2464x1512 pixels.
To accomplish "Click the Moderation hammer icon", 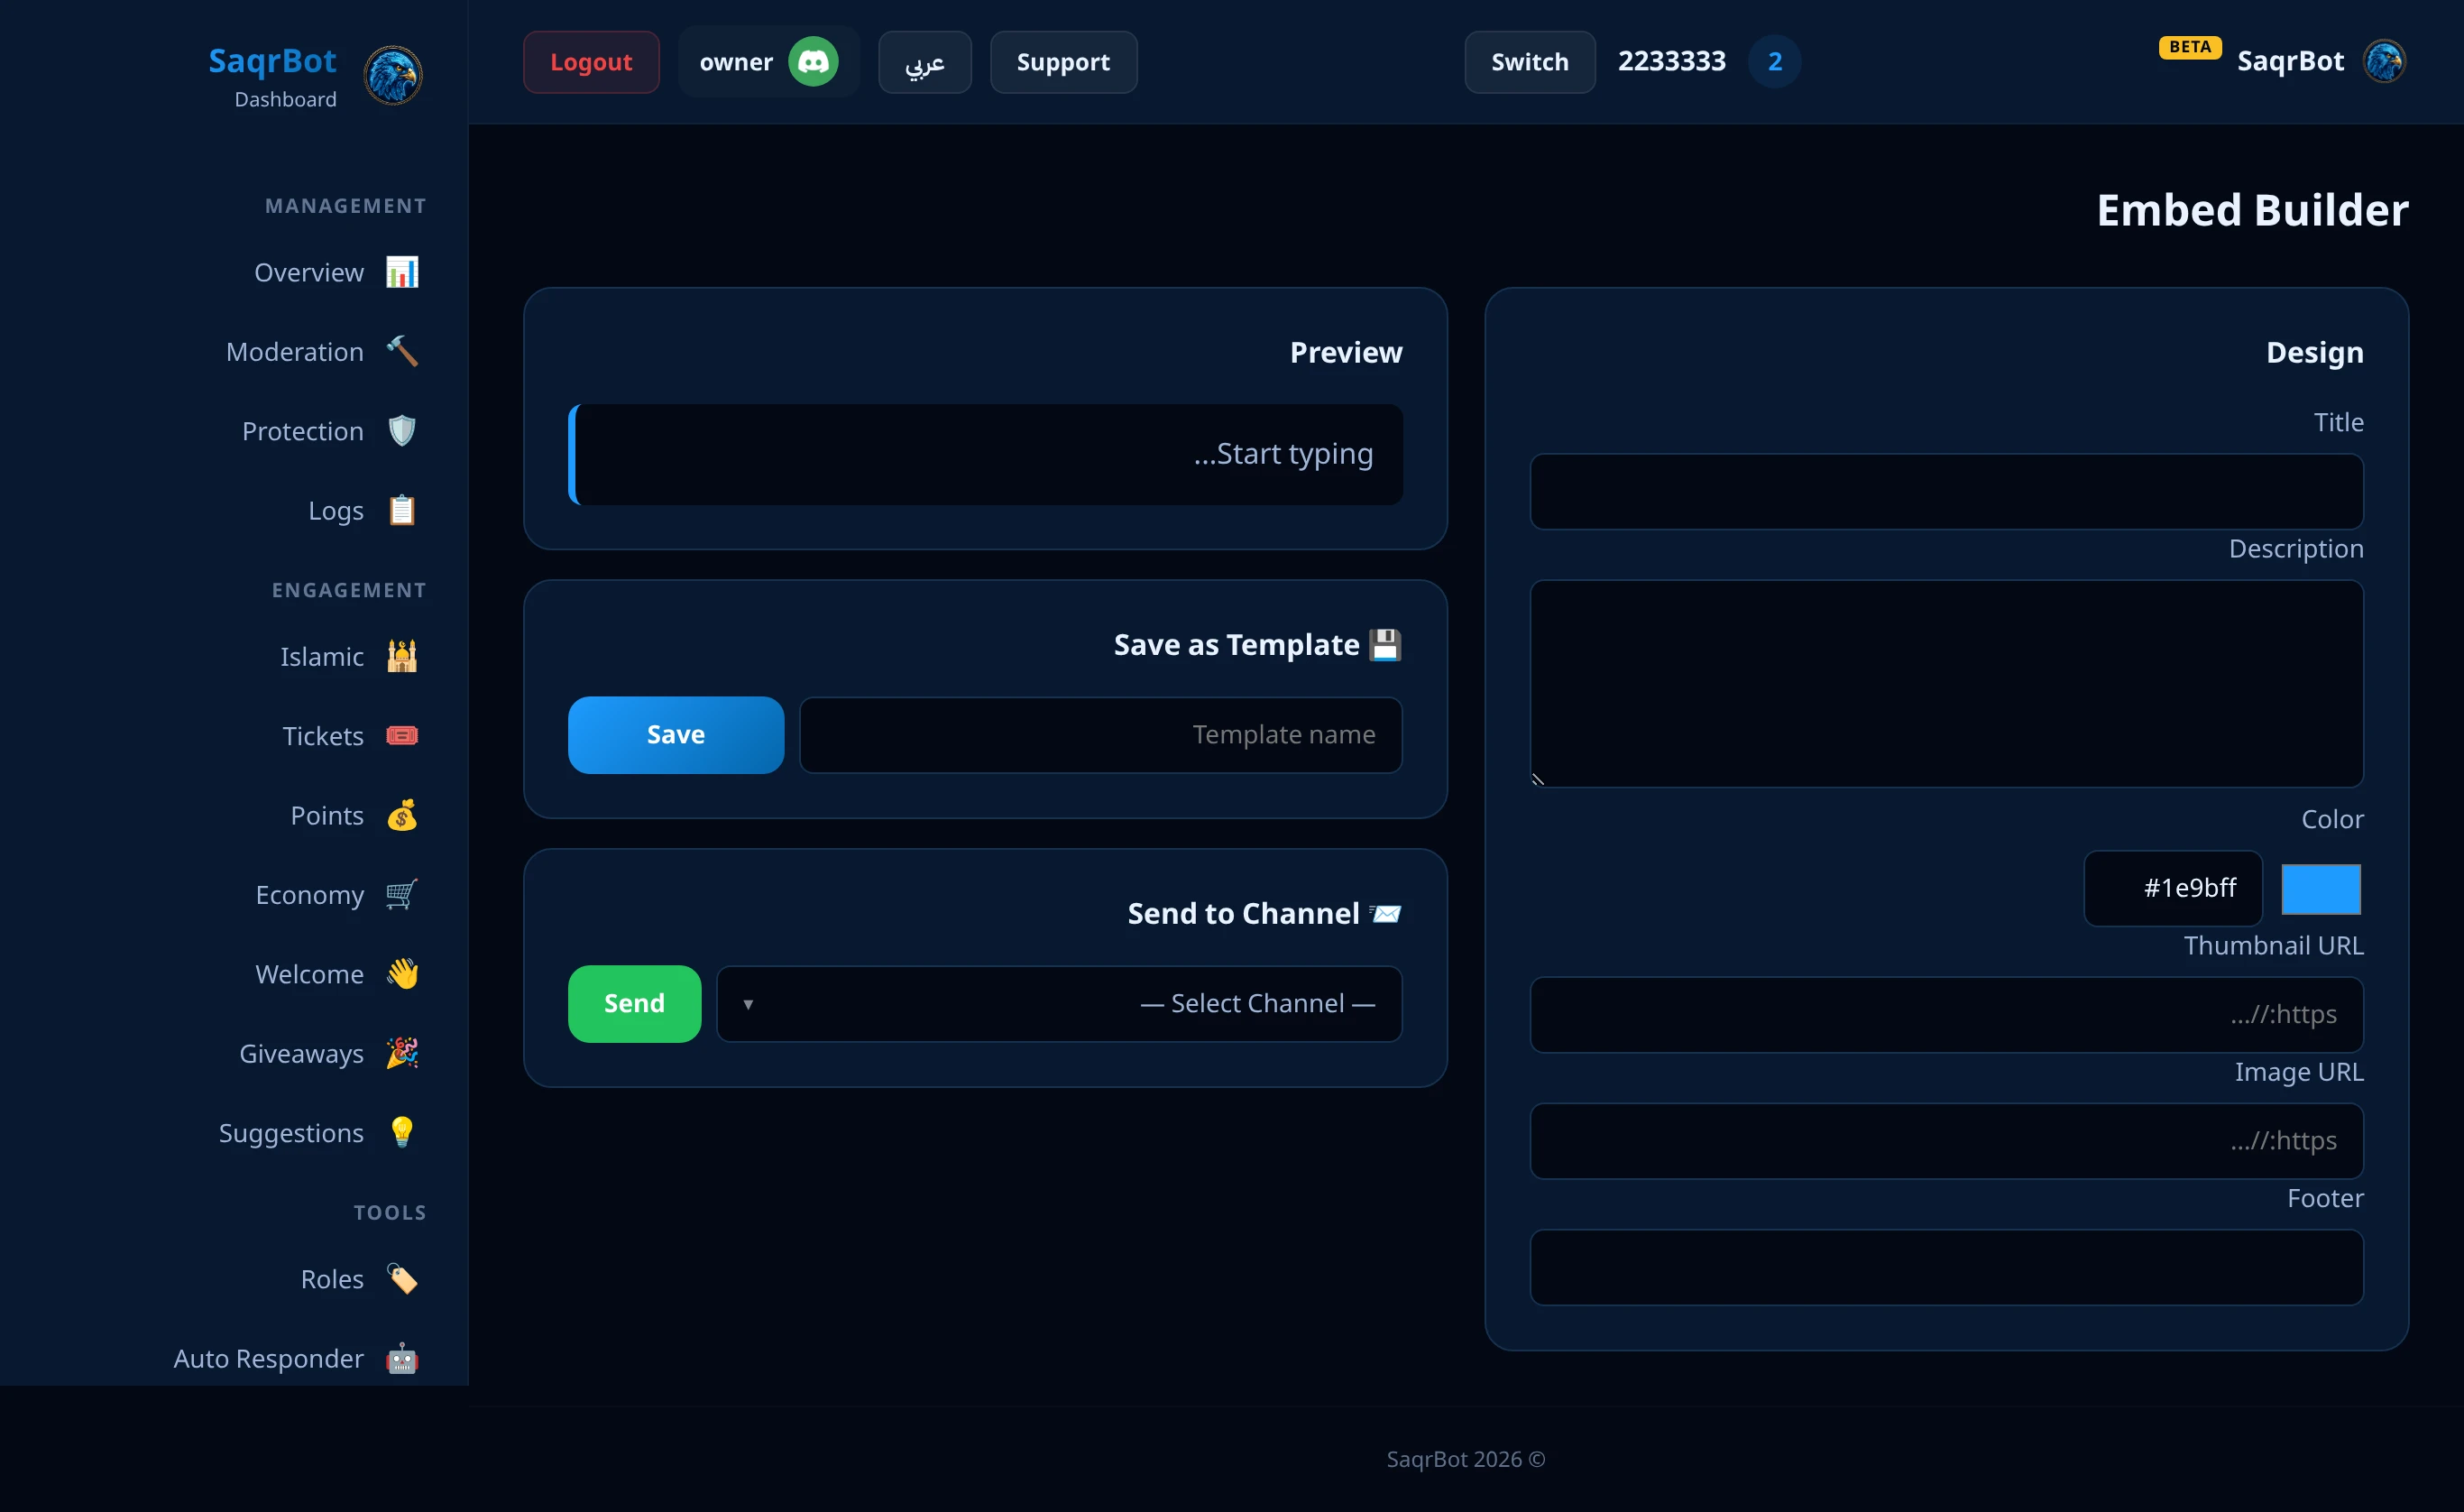I will tap(402, 351).
